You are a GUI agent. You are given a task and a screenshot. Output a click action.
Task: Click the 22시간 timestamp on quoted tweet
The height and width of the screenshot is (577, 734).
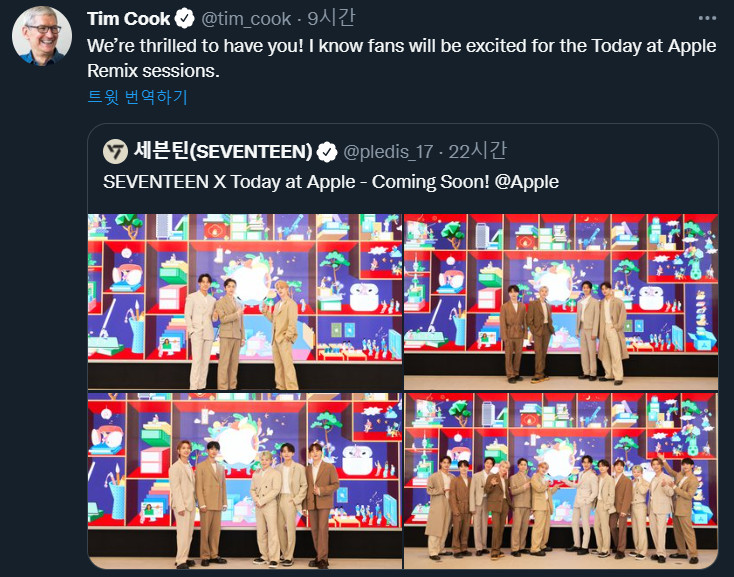coord(477,152)
